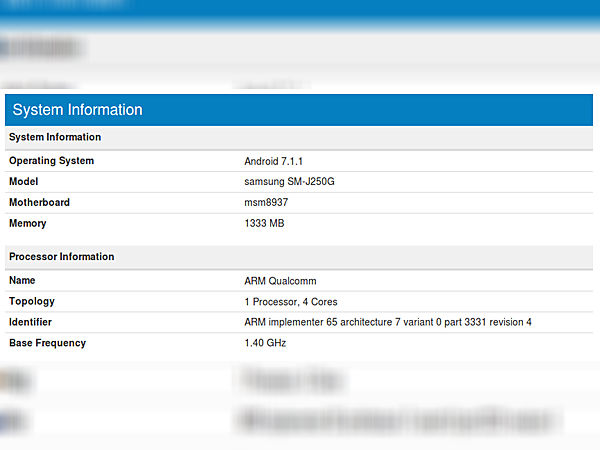Click the Memory row label
600x450 pixels.
coord(28,223)
